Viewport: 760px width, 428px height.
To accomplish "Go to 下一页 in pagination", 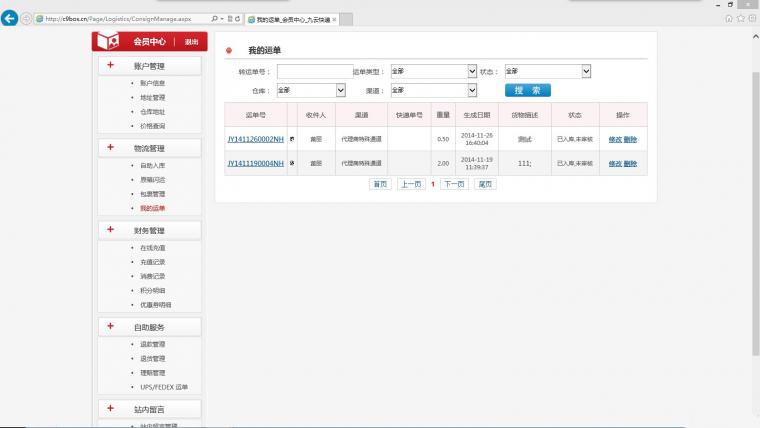I will [454, 184].
